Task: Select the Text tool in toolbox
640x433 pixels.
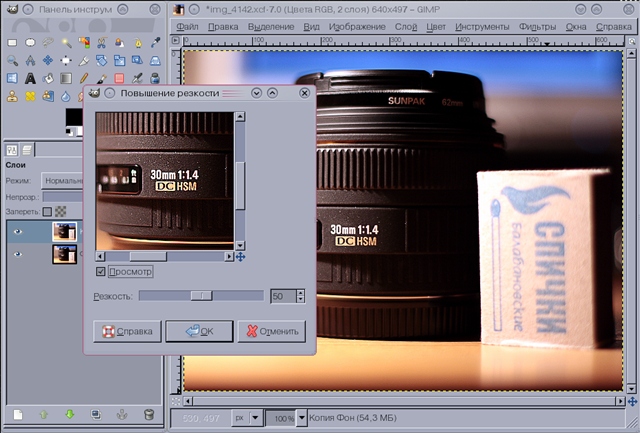Action: point(31,78)
